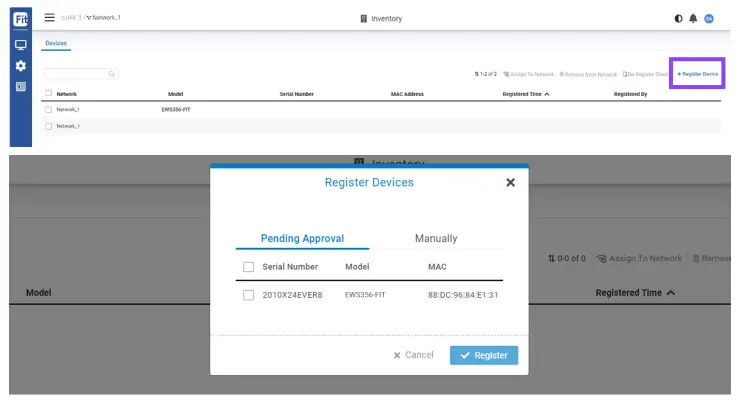Sort by Model column in top table
Screen dimensions: 746x408
(x=176, y=94)
